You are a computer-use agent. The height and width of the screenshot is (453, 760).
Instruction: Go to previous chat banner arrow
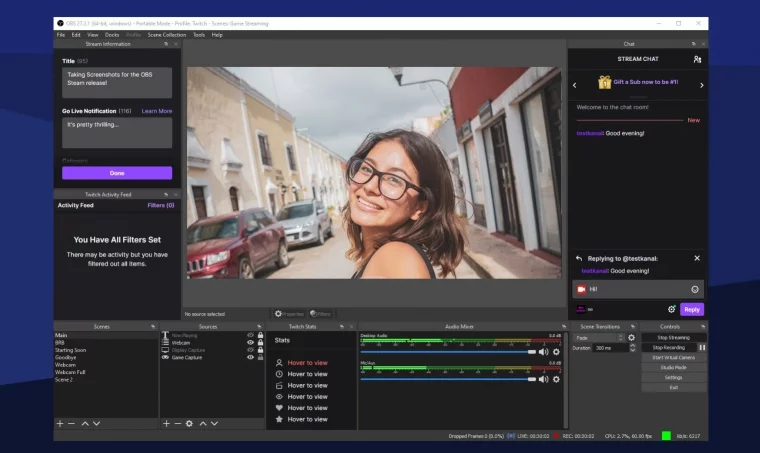(x=575, y=85)
